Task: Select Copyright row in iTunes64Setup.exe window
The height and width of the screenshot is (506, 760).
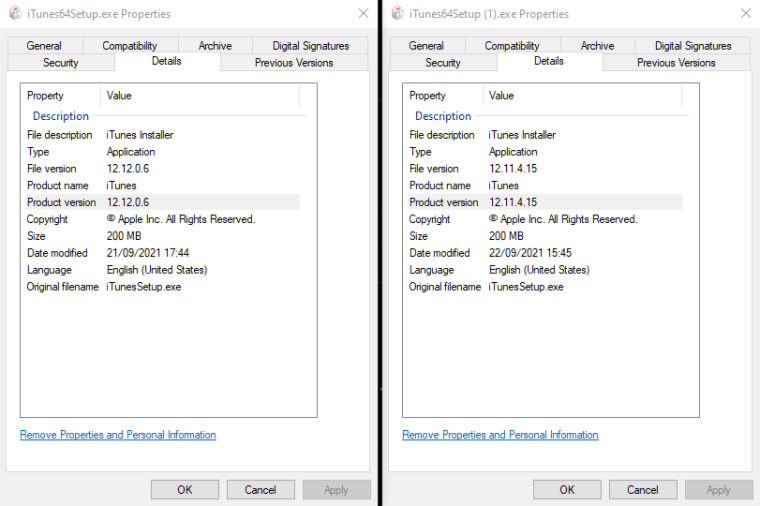Action: click(162, 219)
